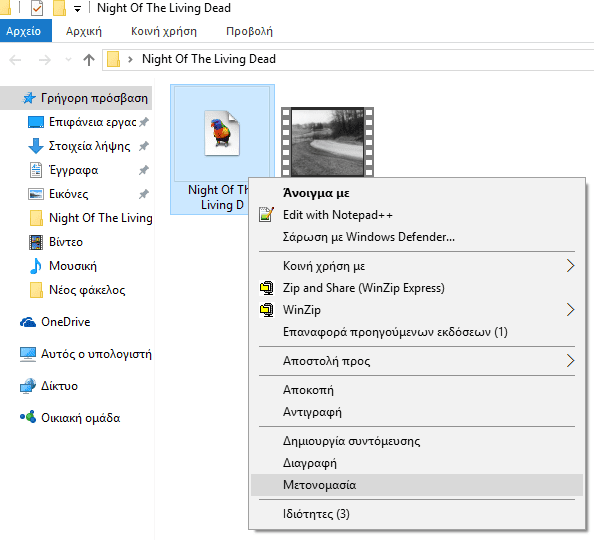594x540 pixels.
Task: Open Μουσική in sidebar
Action: pyautogui.click(x=73, y=266)
